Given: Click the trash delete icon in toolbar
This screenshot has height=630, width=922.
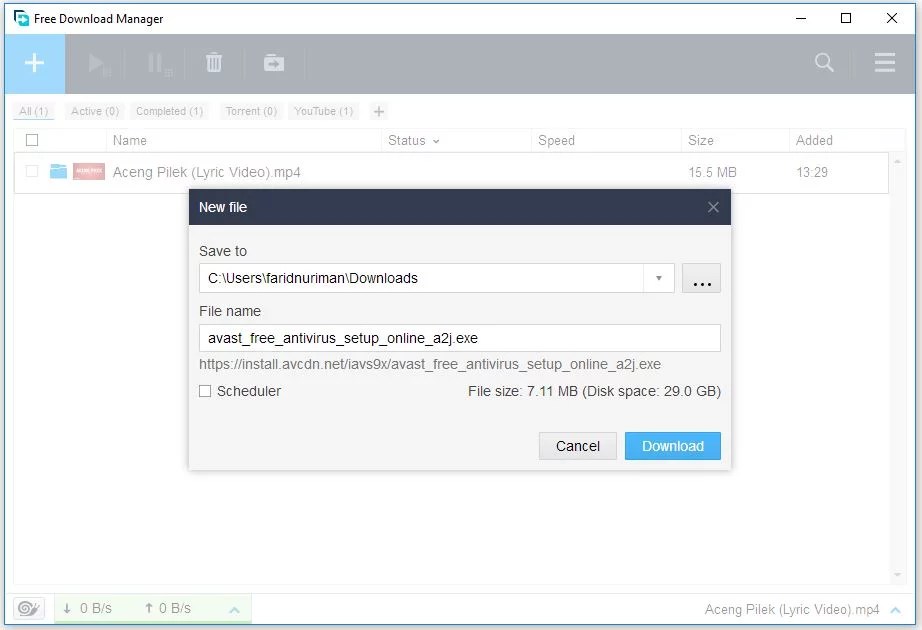Looking at the screenshot, I should click(214, 62).
